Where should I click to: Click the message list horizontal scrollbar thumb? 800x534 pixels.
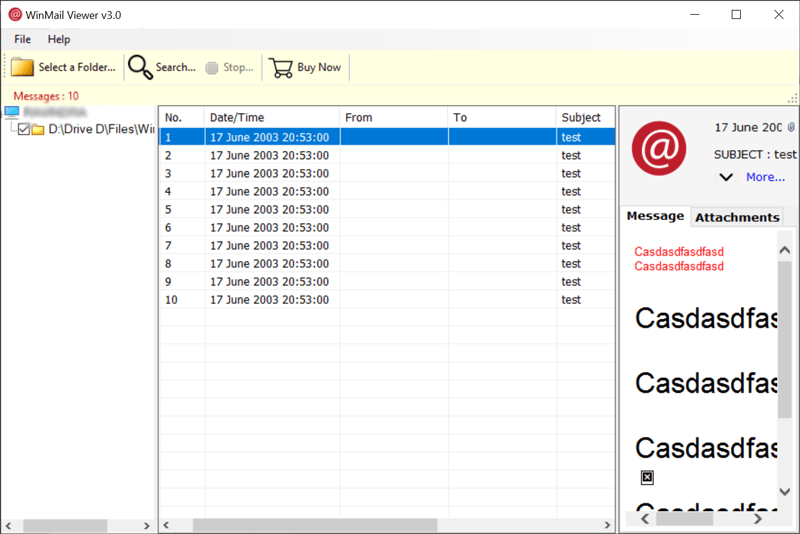[x=315, y=525]
